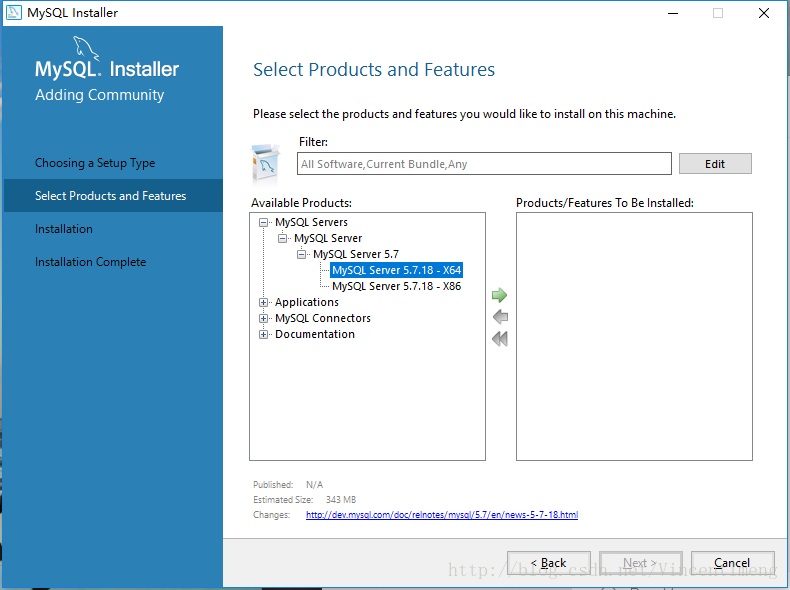The width and height of the screenshot is (790, 590).
Task: Open the Installation step in sidebar
Action: pos(64,229)
